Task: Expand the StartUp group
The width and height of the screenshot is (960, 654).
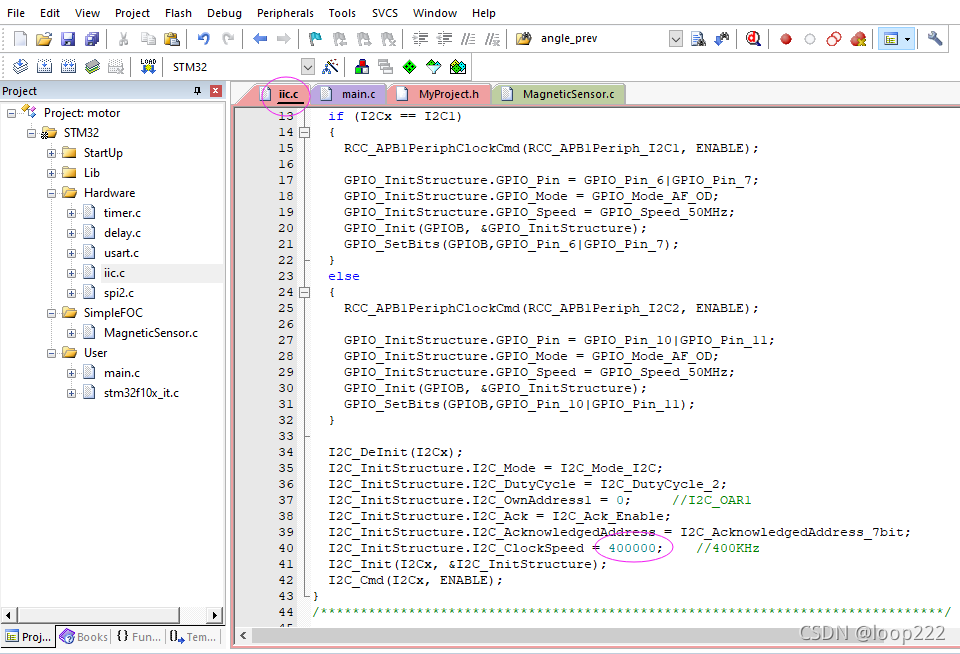Action: coord(51,153)
